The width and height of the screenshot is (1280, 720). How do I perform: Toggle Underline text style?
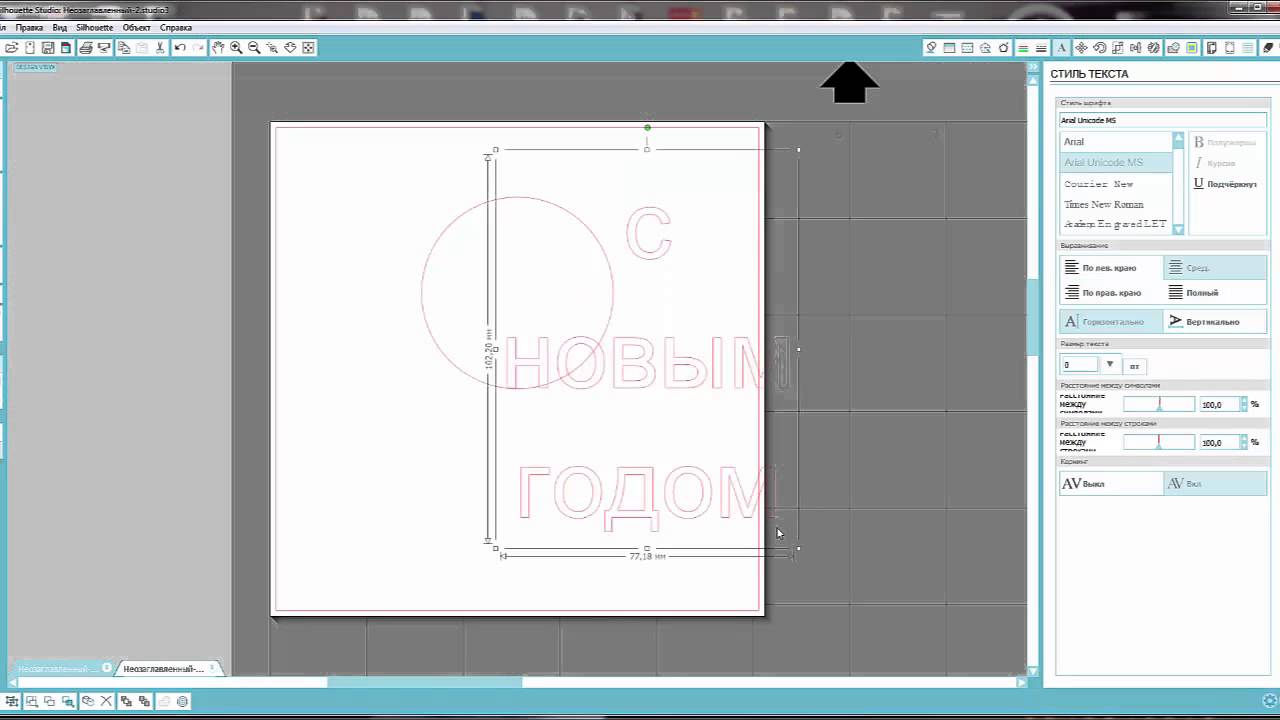pyautogui.click(x=1224, y=184)
